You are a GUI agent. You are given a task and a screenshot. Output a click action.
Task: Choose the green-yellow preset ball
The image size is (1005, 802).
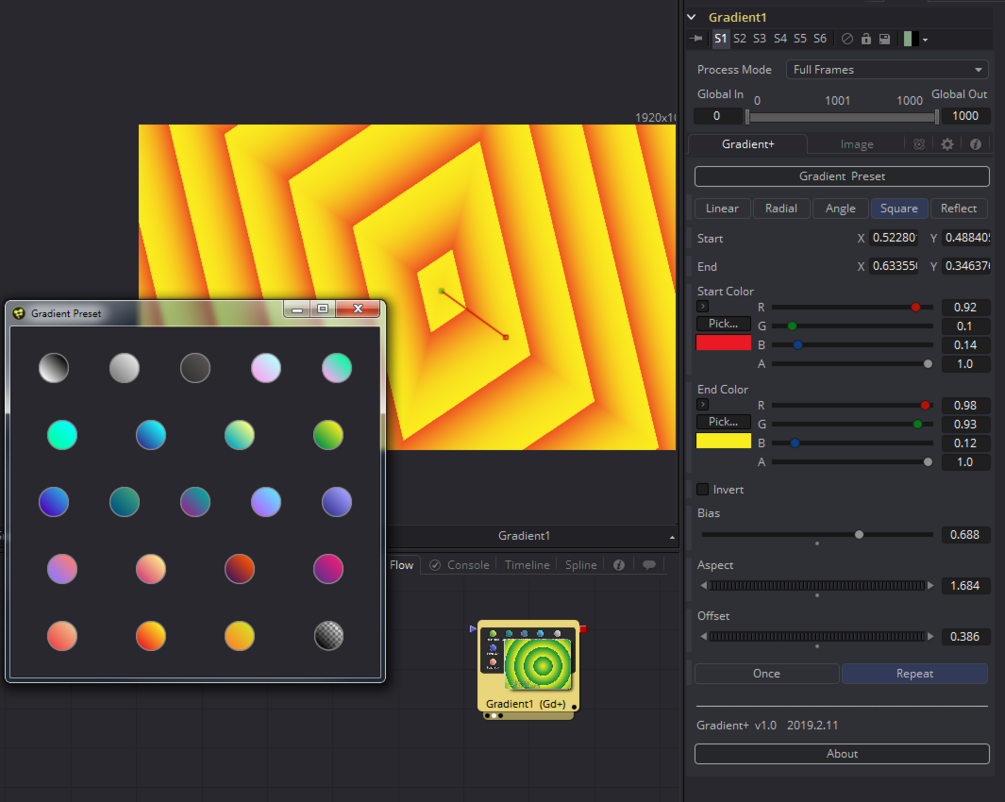(328, 435)
